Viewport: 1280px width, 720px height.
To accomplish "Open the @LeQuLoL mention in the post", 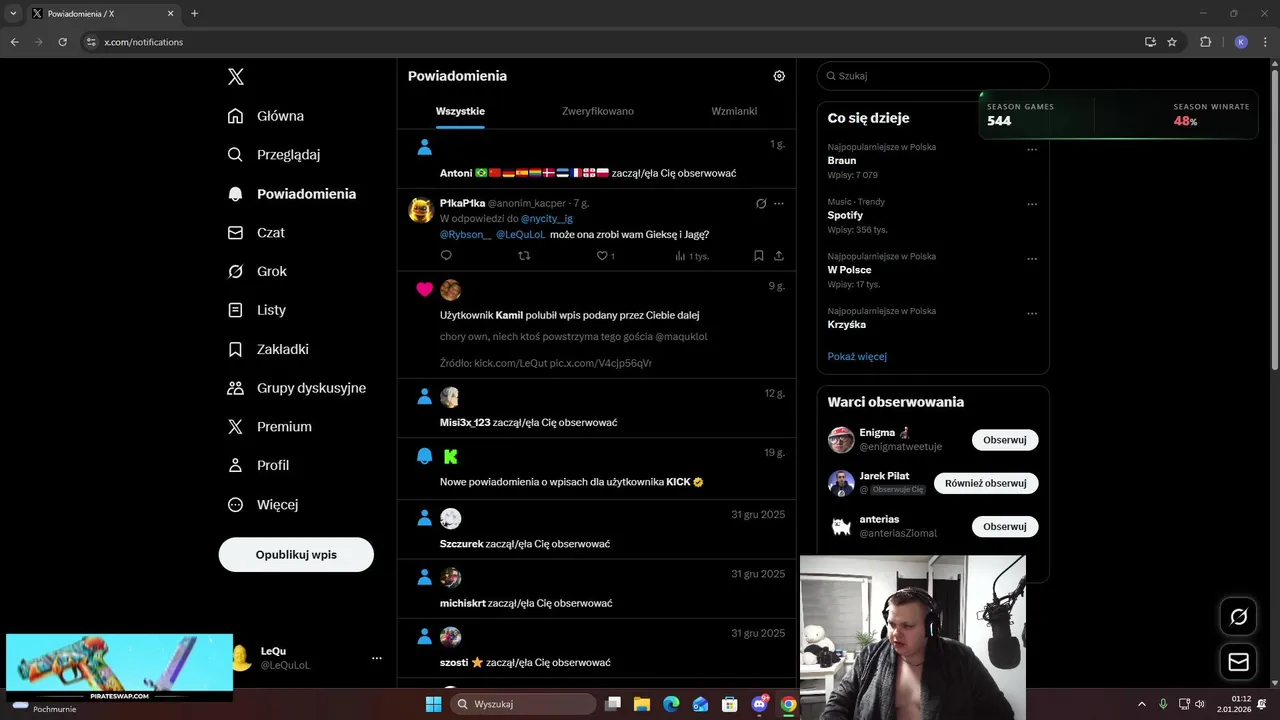I will point(520,235).
